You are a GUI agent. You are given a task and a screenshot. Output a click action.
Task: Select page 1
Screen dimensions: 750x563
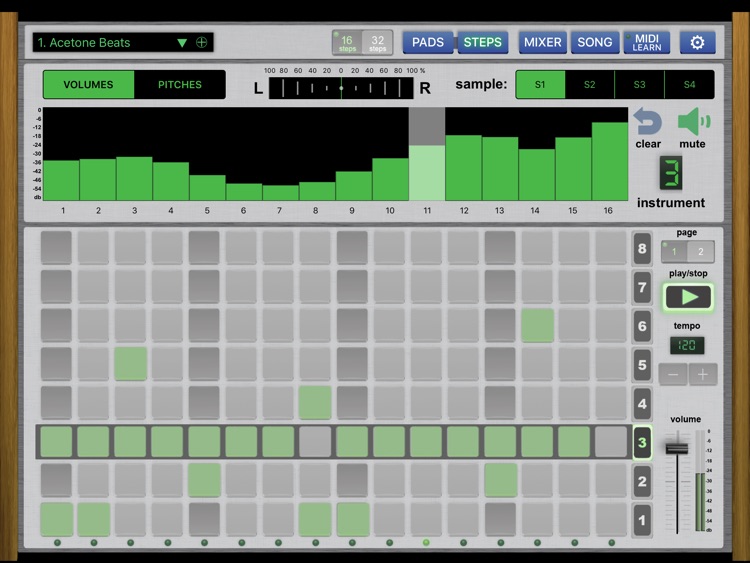pyautogui.click(x=674, y=252)
